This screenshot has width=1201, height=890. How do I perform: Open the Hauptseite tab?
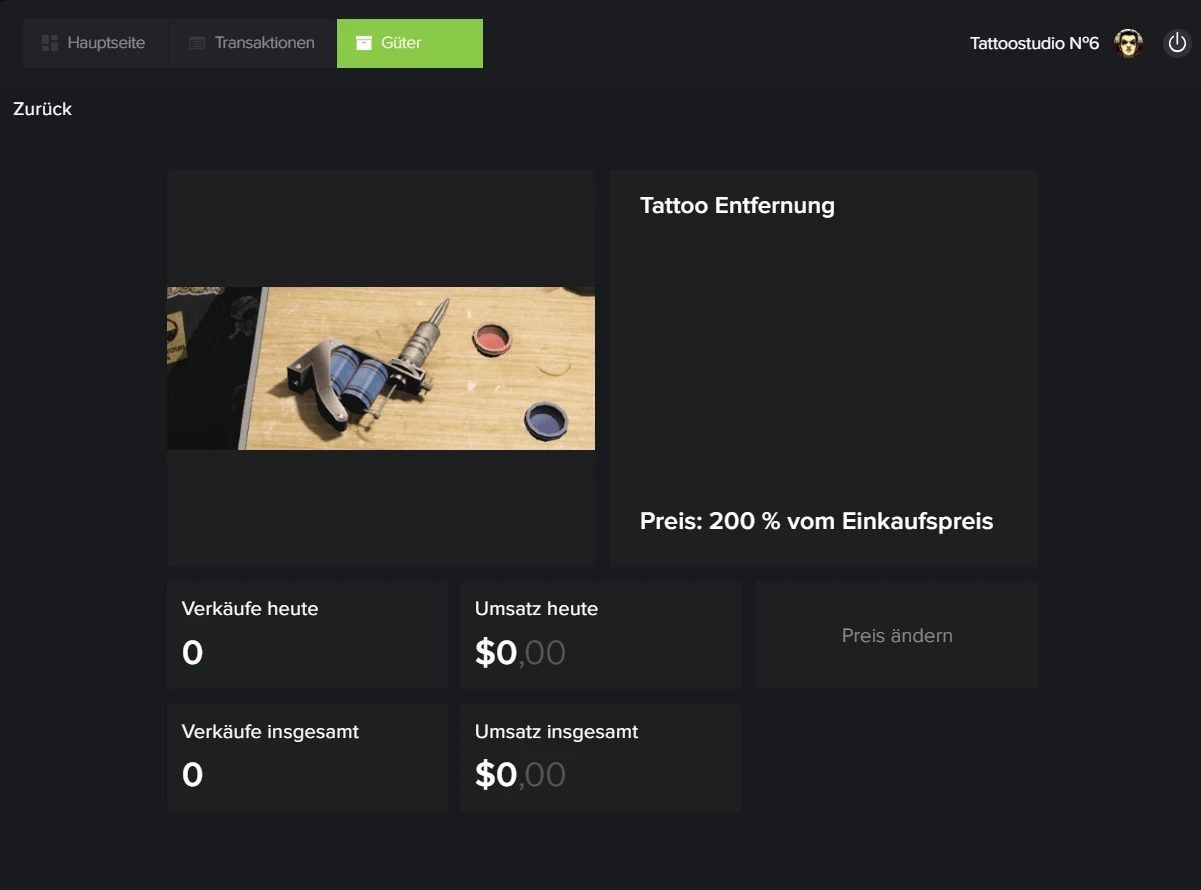point(106,43)
